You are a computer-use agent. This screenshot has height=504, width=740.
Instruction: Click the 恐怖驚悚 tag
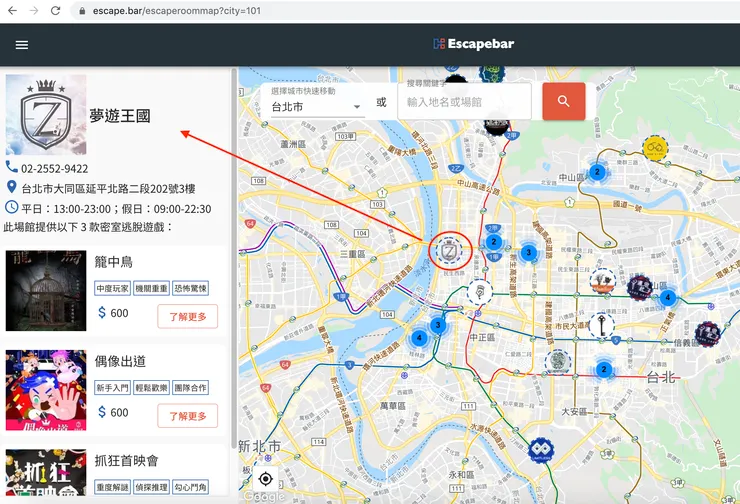pos(190,288)
